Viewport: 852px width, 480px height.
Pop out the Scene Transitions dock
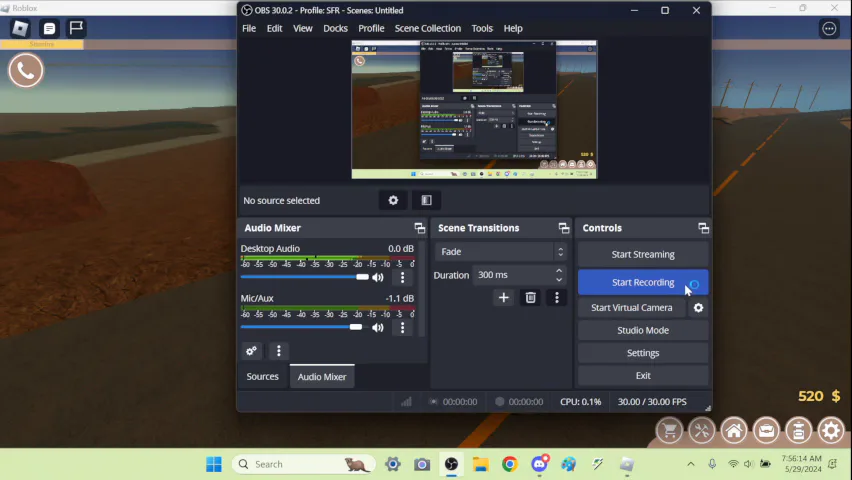click(564, 228)
